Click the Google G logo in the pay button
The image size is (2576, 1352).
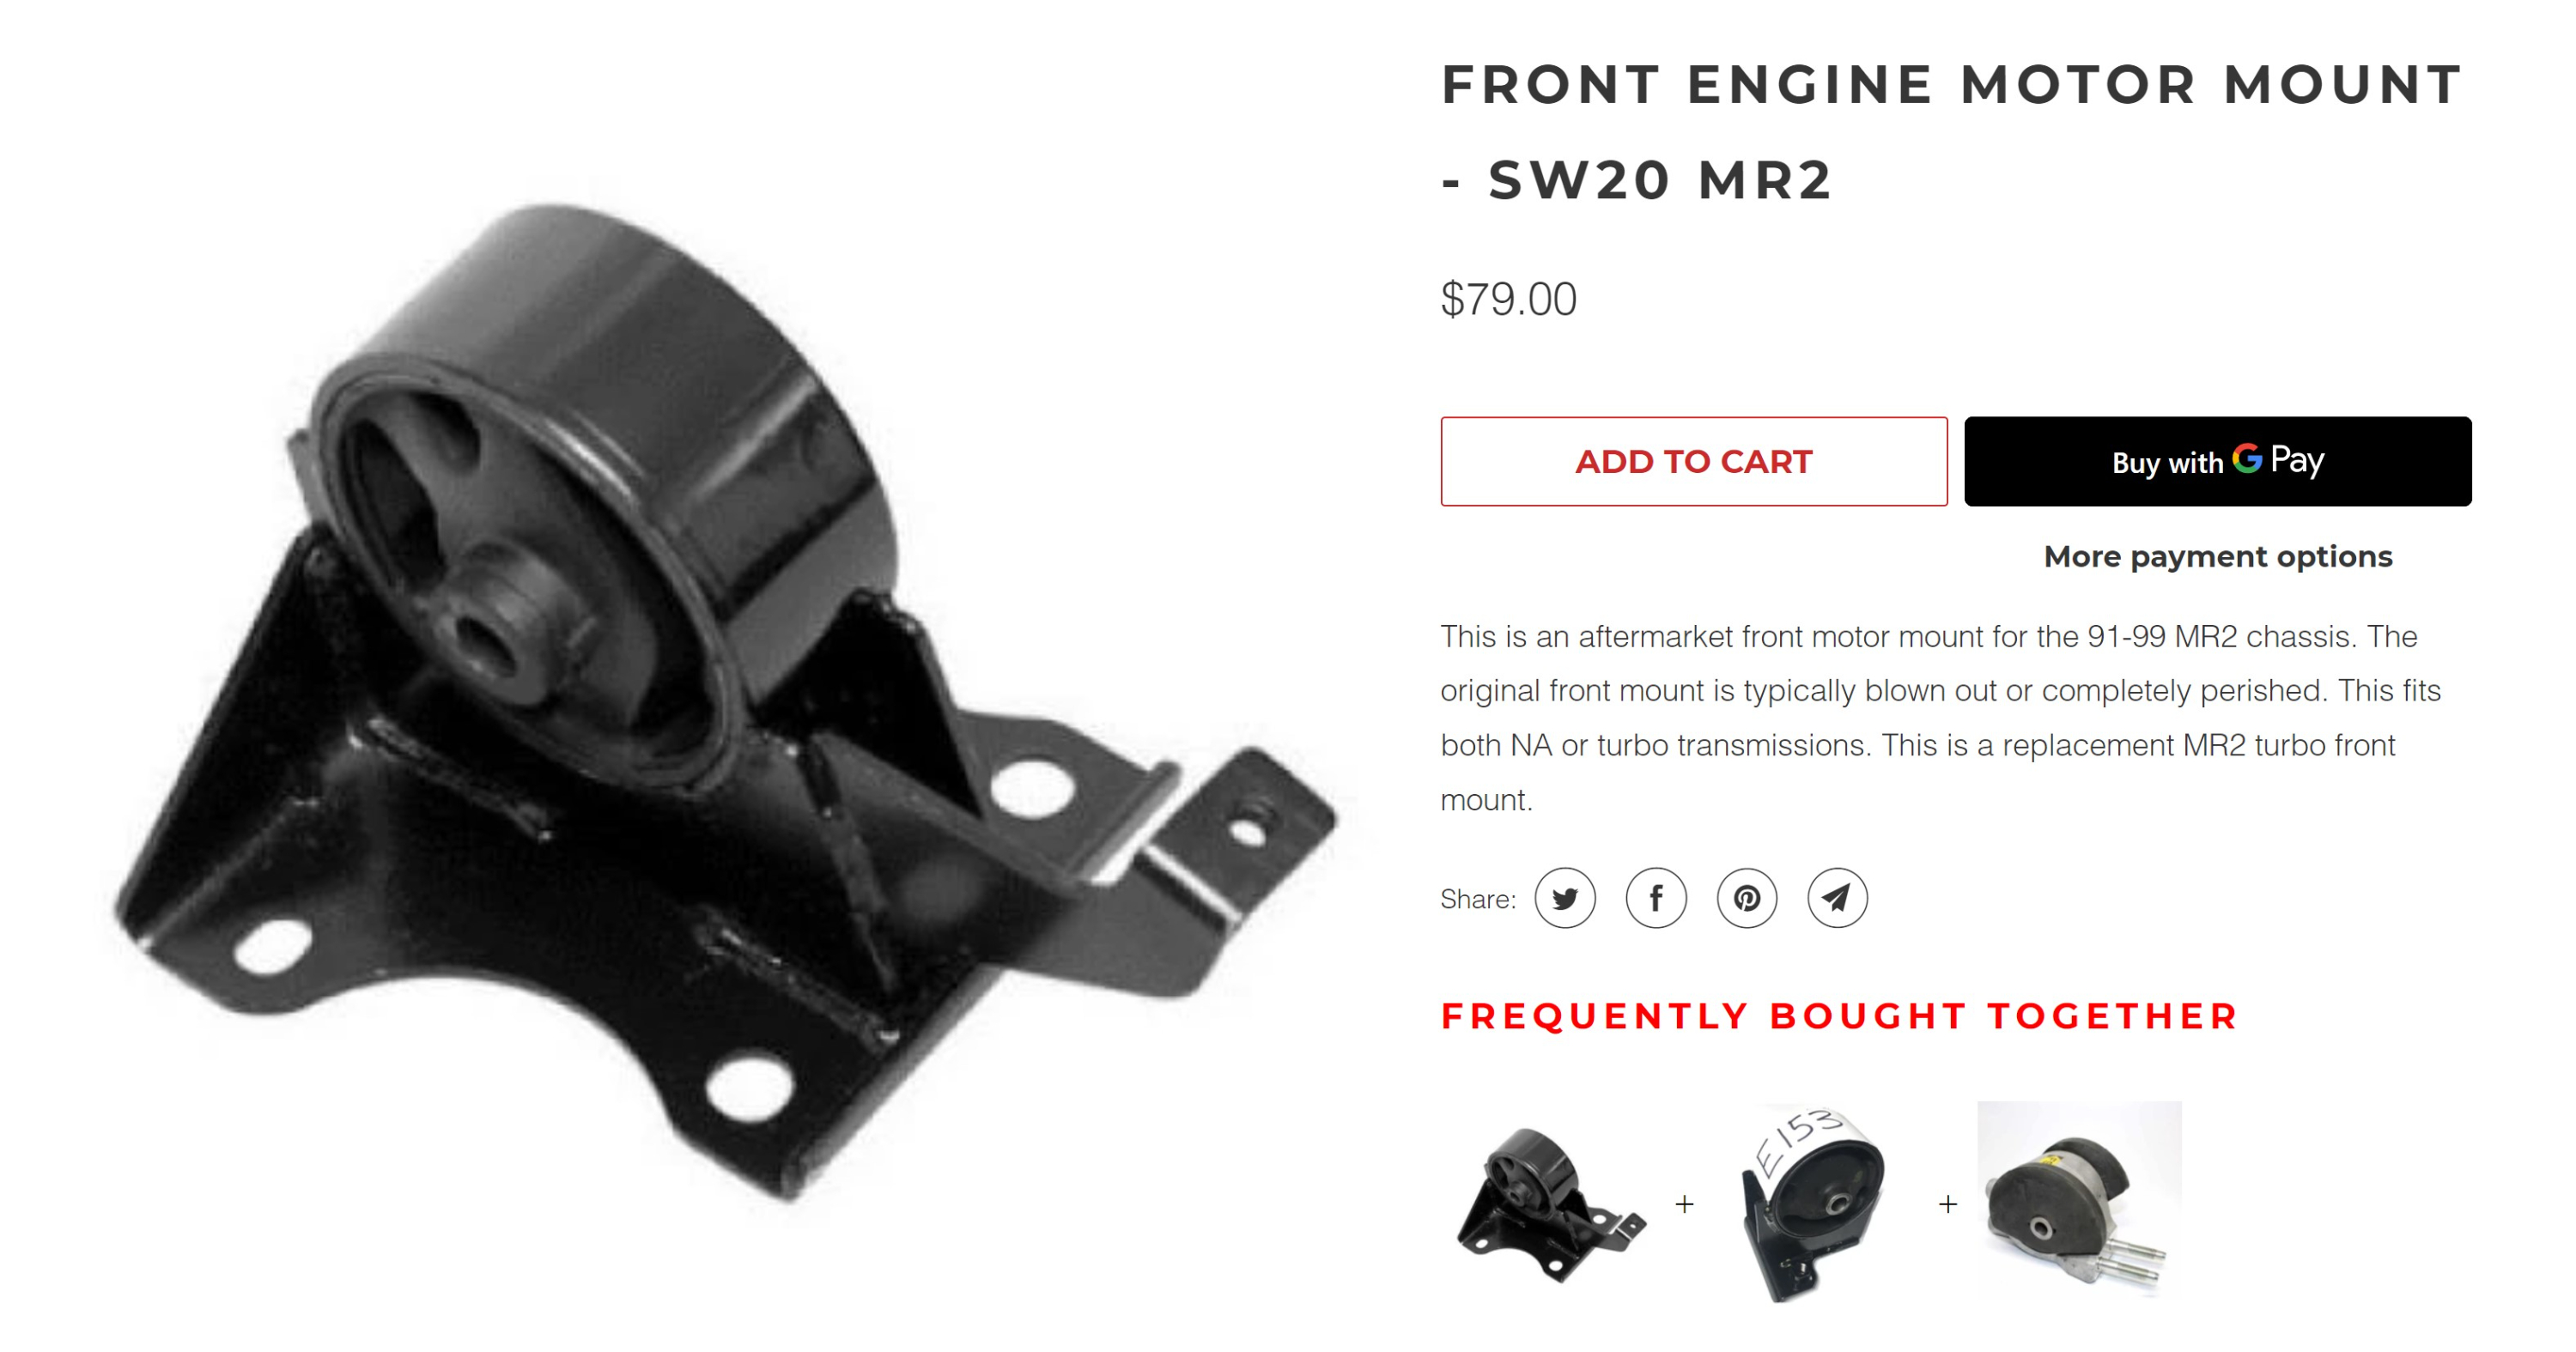click(x=2247, y=459)
